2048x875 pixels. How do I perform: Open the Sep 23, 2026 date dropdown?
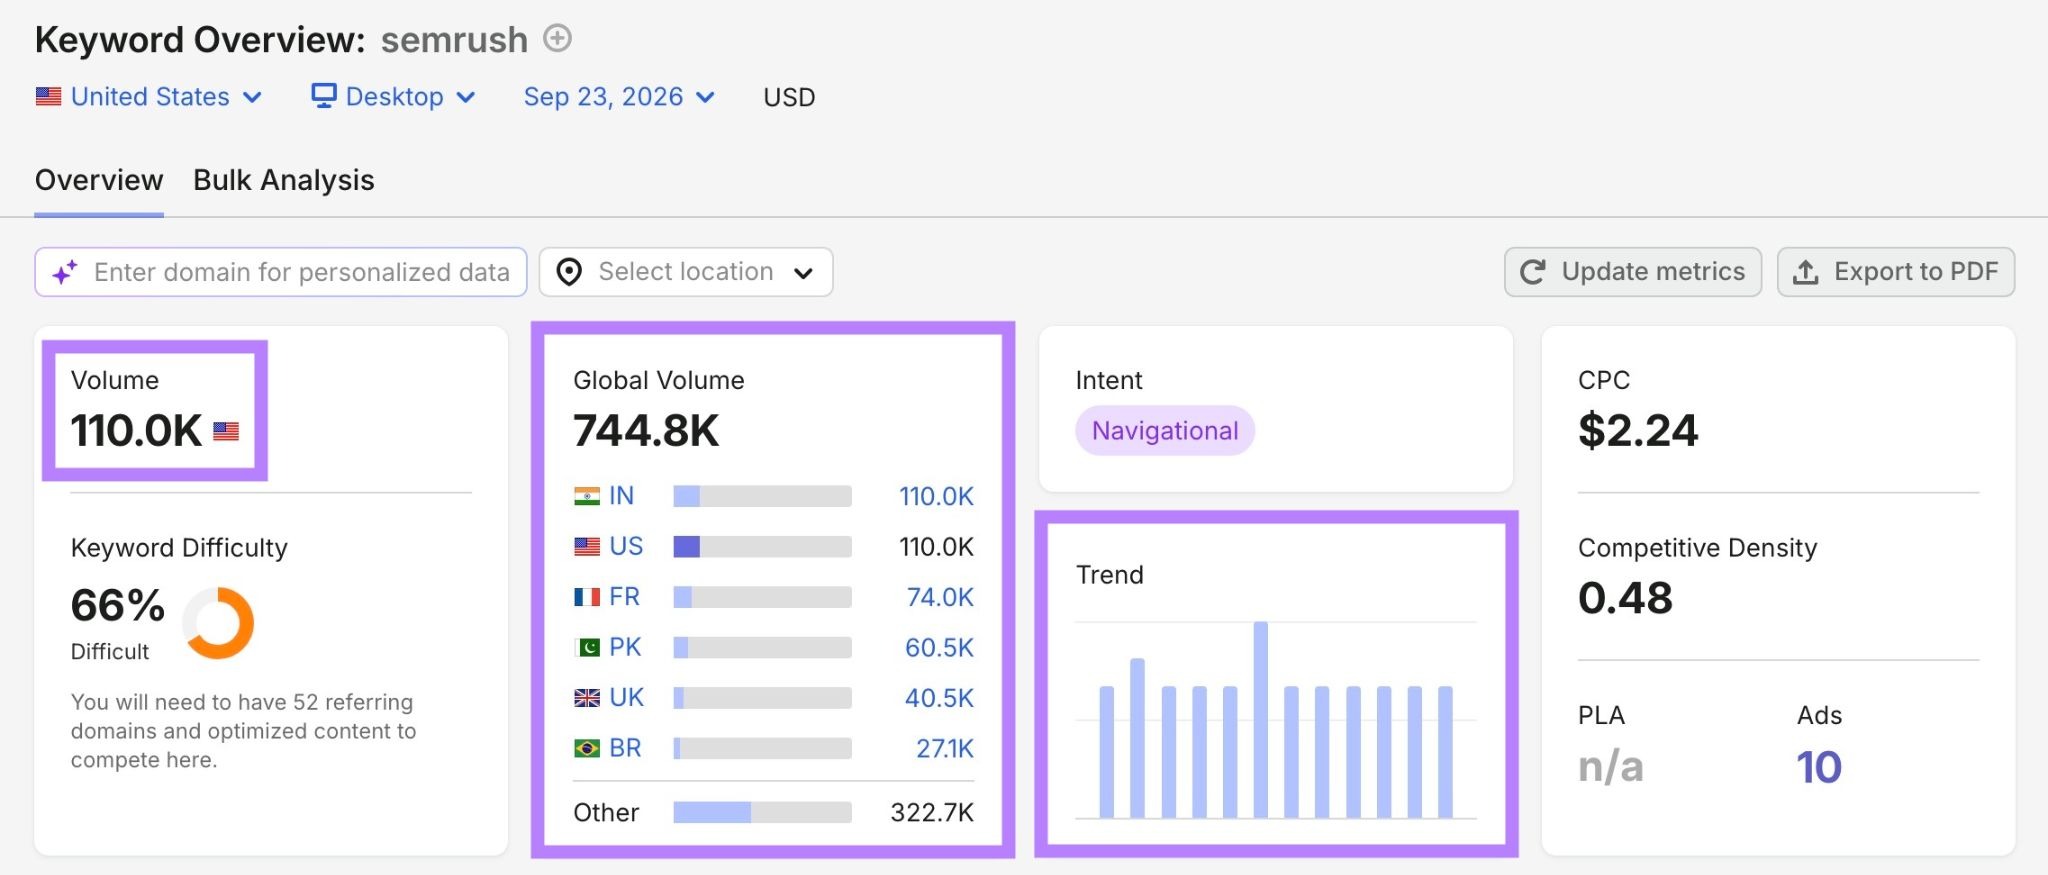(619, 97)
